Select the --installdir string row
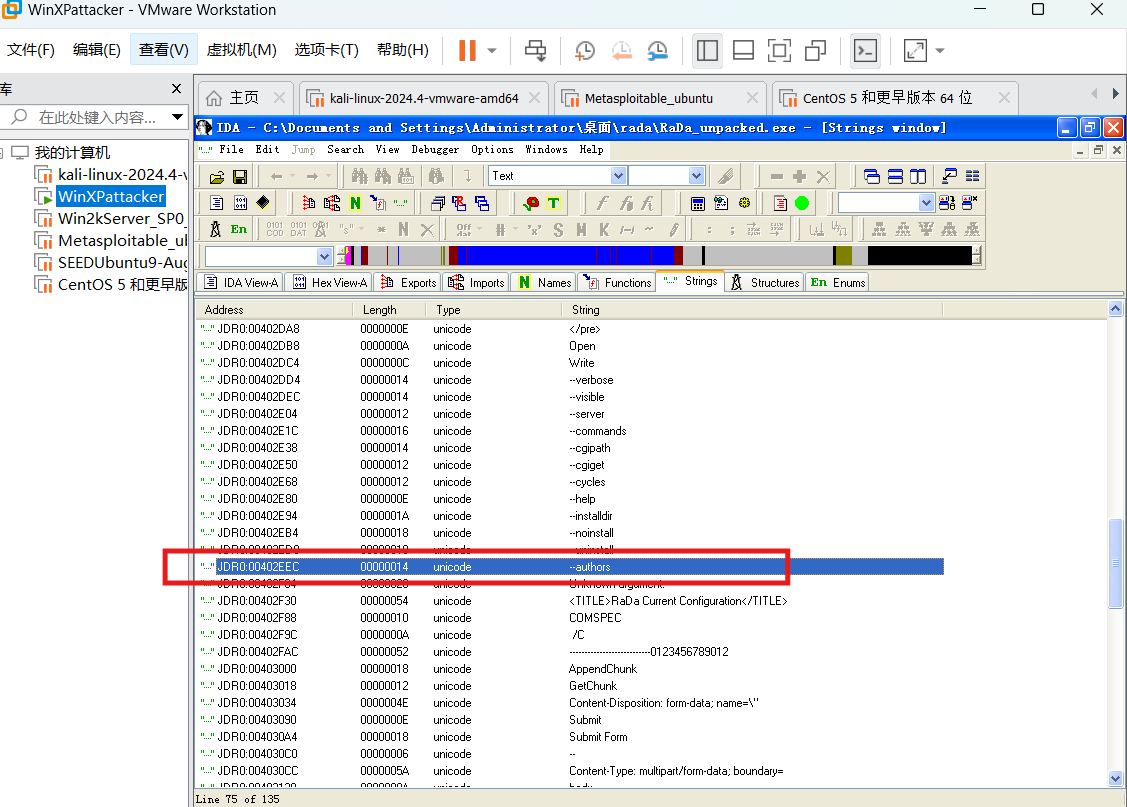 click(x=571, y=516)
